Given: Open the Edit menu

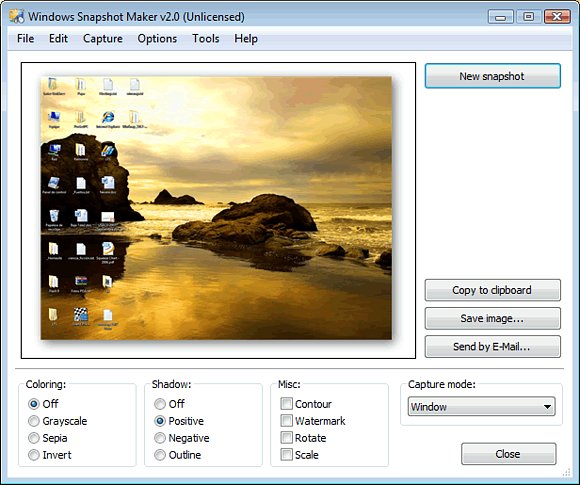Looking at the screenshot, I should coord(58,38).
